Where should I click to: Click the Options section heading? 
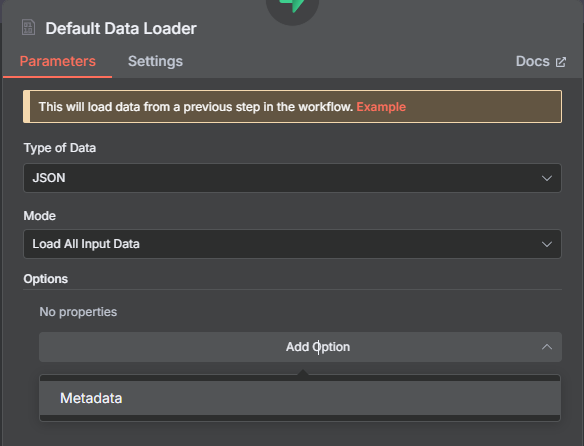click(45, 279)
